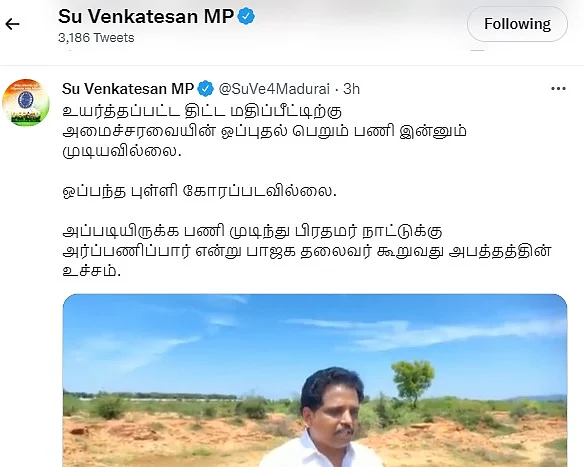Go back using the left arrow
The width and height of the screenshot is (584, 467).
12,24
